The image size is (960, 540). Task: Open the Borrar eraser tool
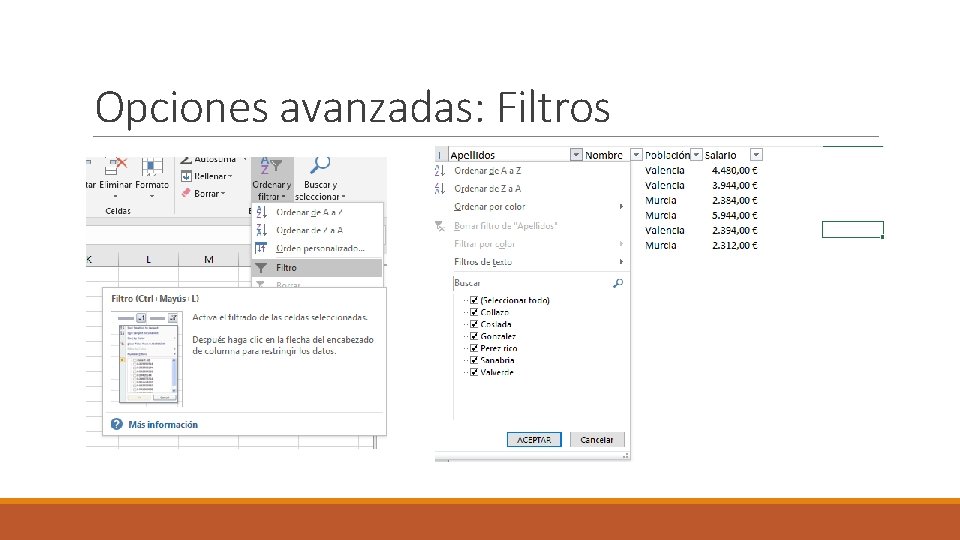click(x=203, y=193)
